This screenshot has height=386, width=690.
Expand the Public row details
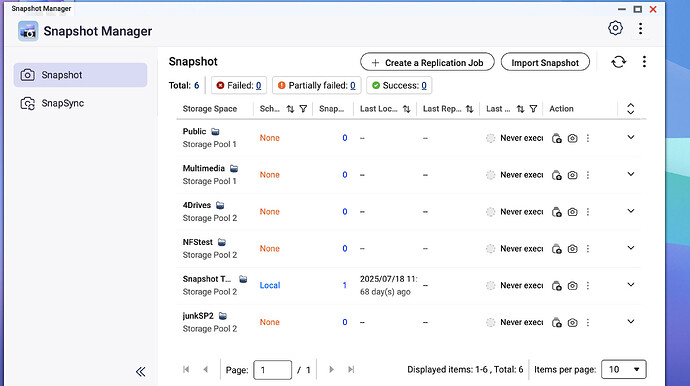tap(631, 137)
